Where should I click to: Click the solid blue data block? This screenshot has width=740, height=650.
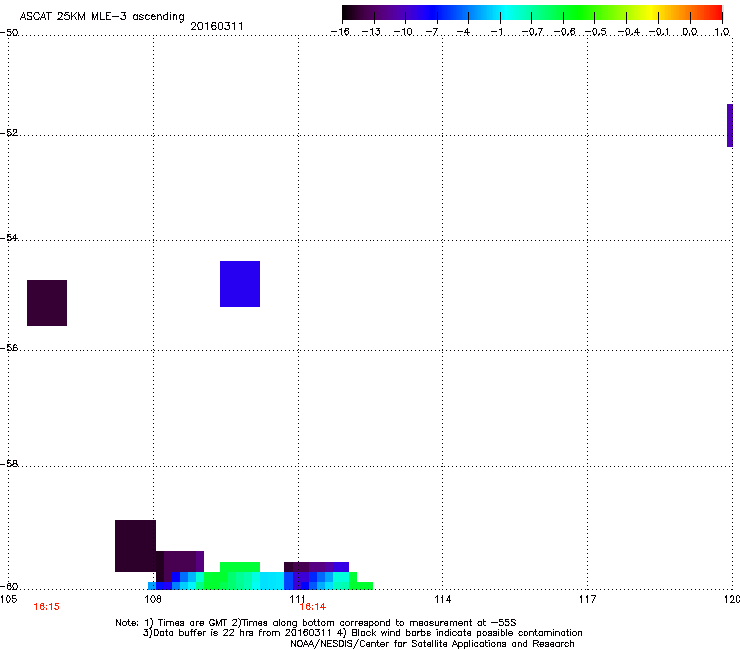tap(240, 284)
